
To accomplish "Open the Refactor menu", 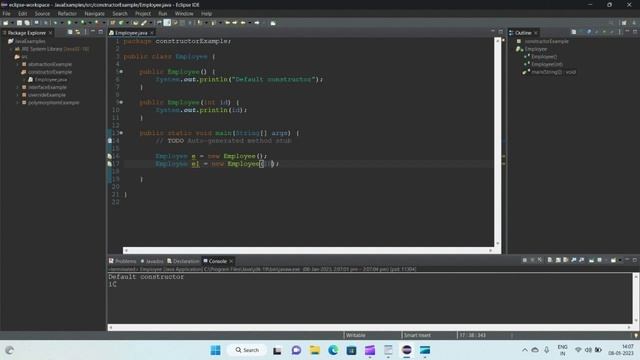I will tap(67, 13).
